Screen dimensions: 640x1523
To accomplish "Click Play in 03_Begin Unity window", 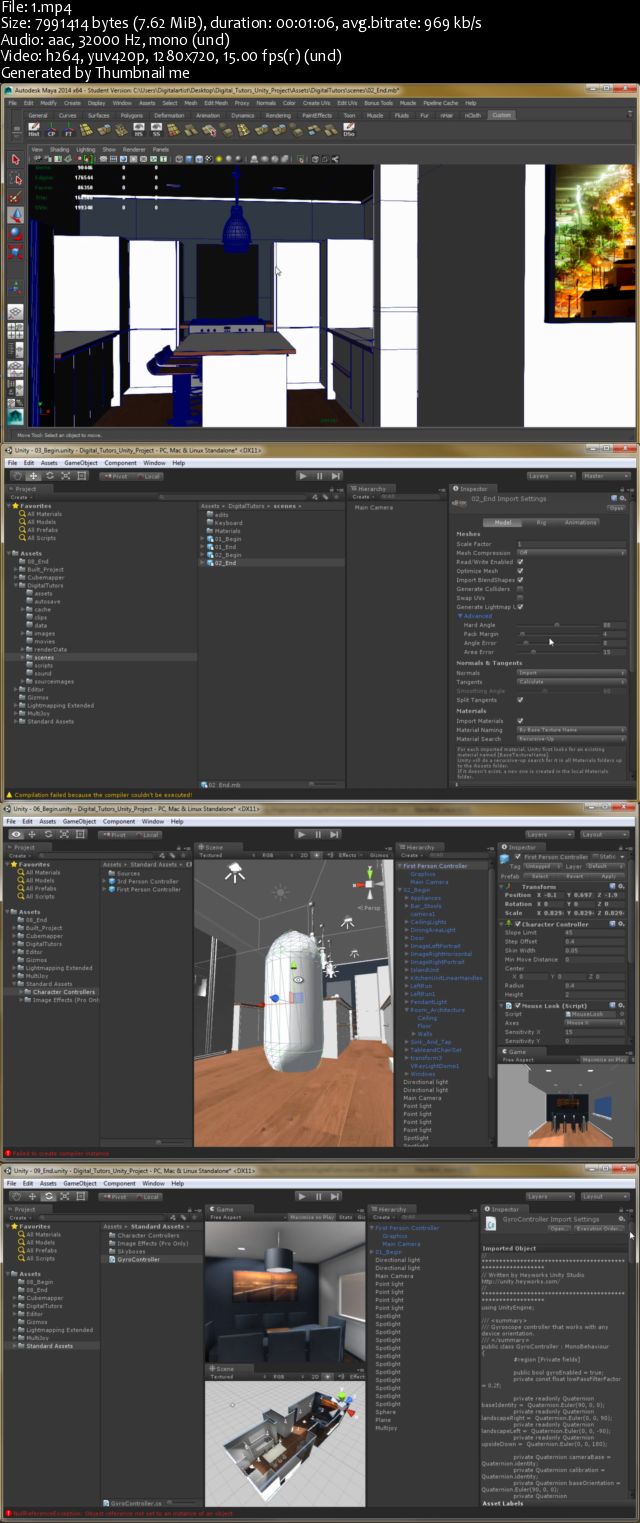I will coord(303,476).
